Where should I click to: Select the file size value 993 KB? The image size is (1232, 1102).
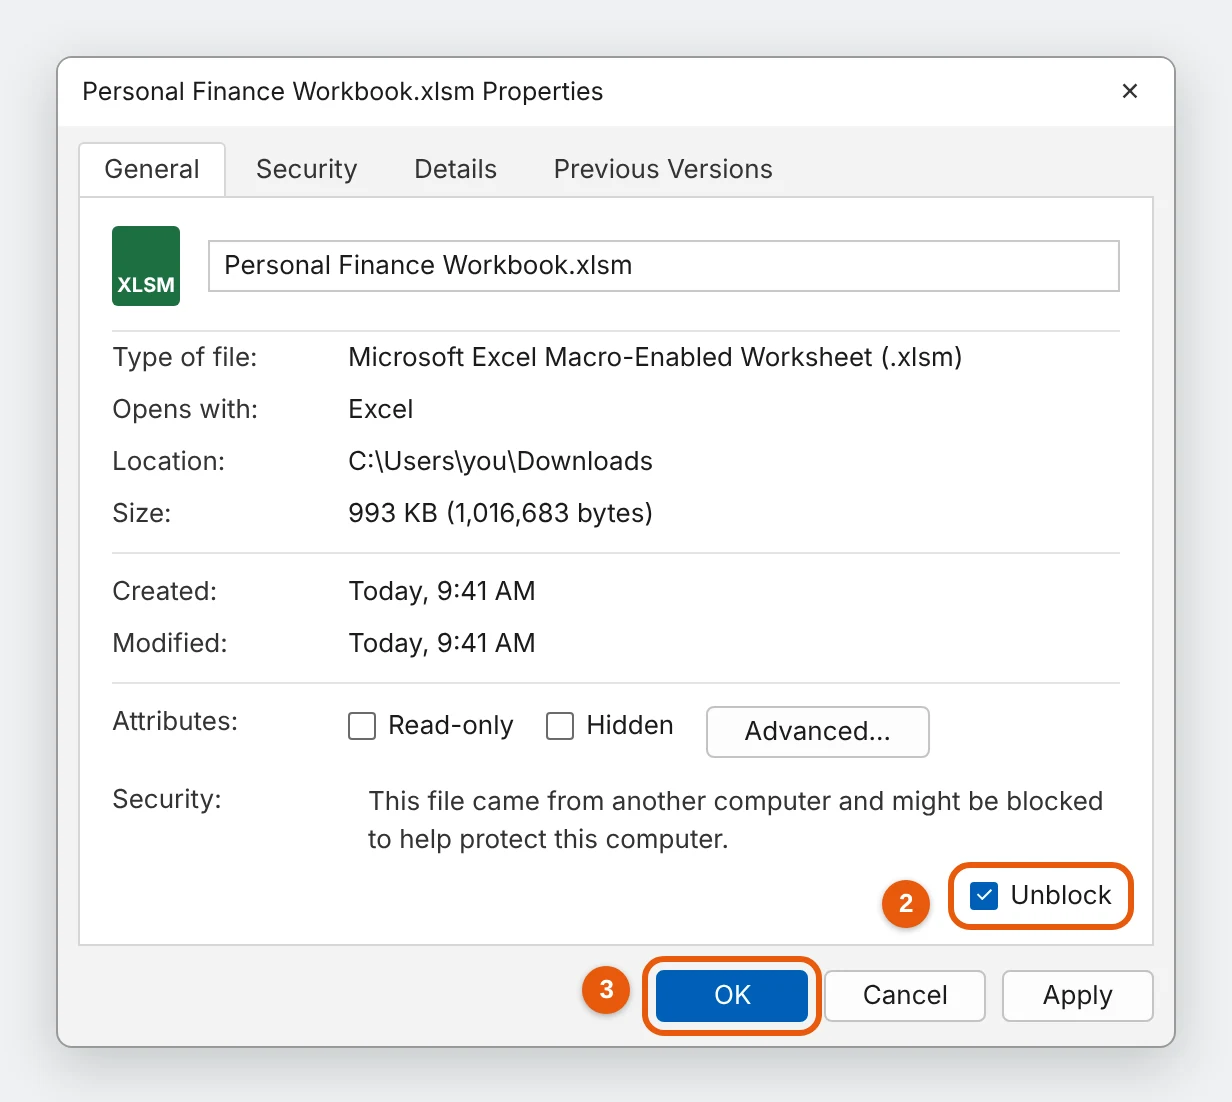500,513
